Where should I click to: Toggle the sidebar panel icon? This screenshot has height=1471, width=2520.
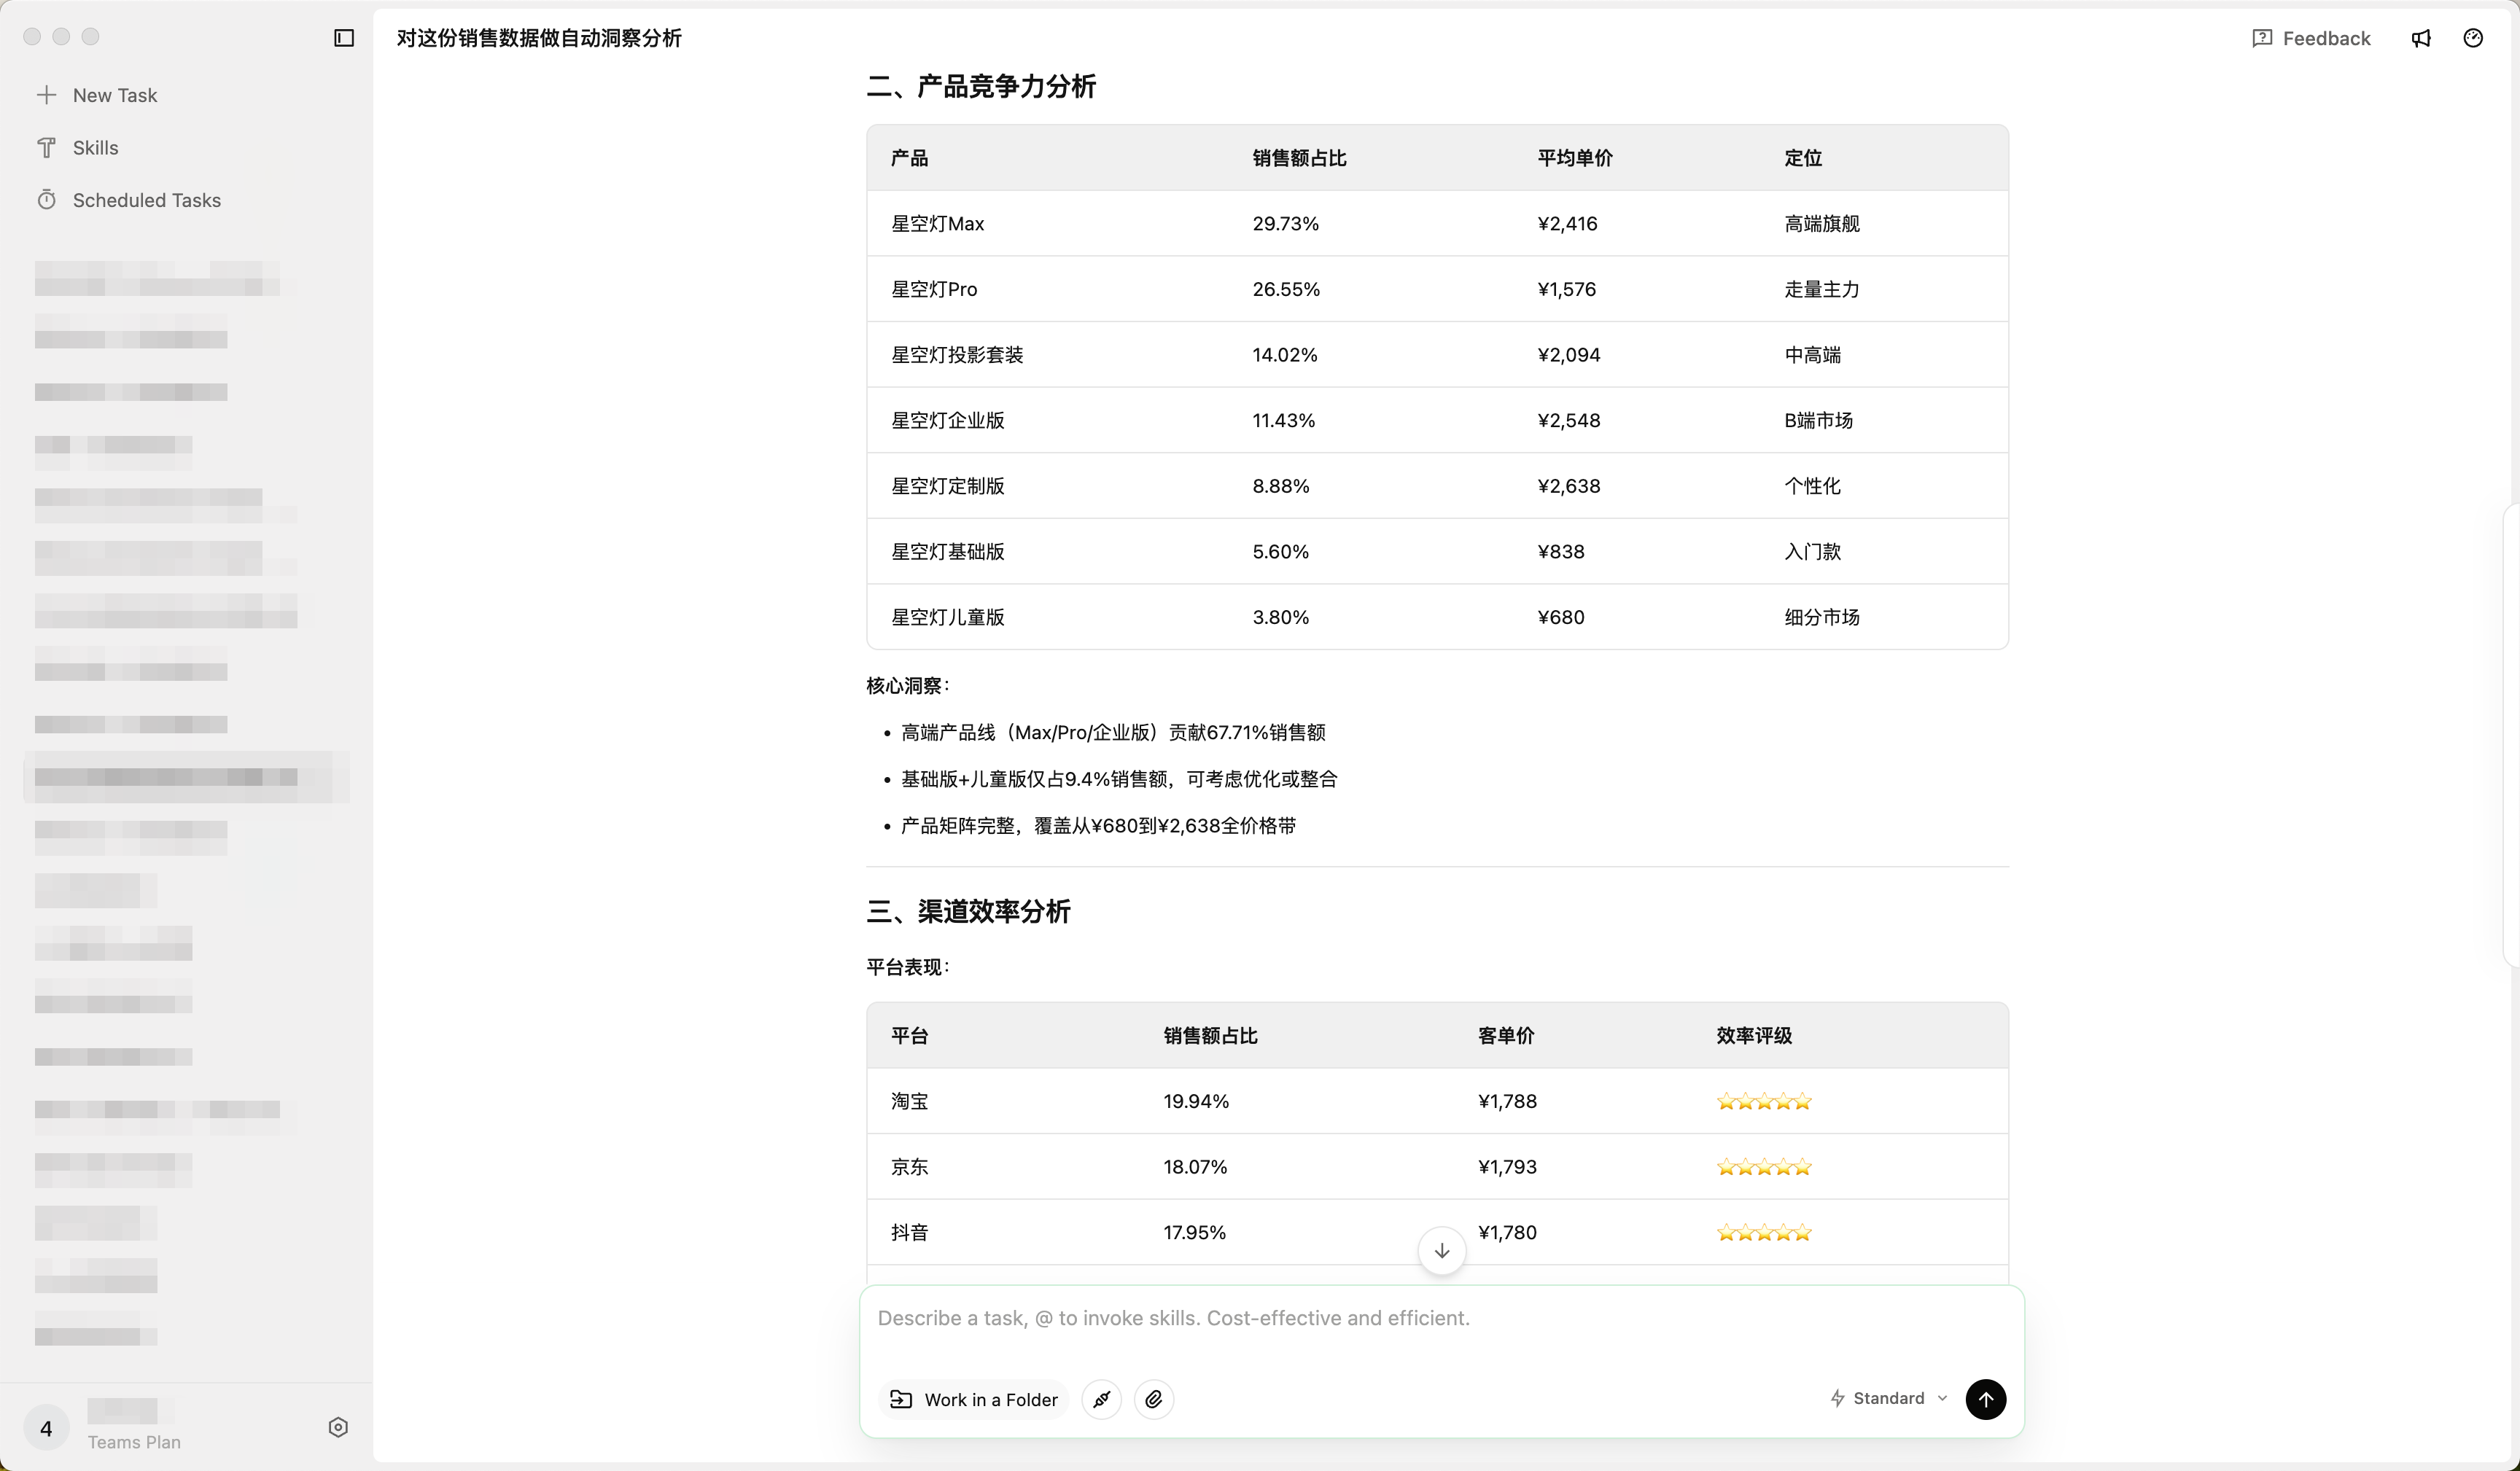(x=344, y=38)
